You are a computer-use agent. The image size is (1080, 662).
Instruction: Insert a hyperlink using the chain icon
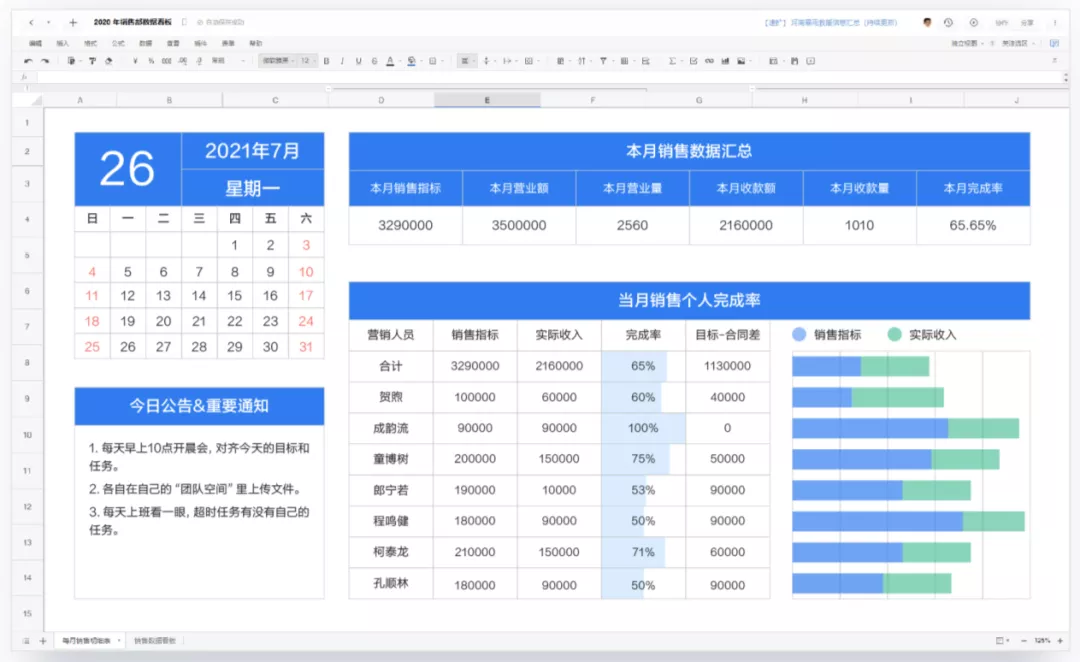click(709, 61)
